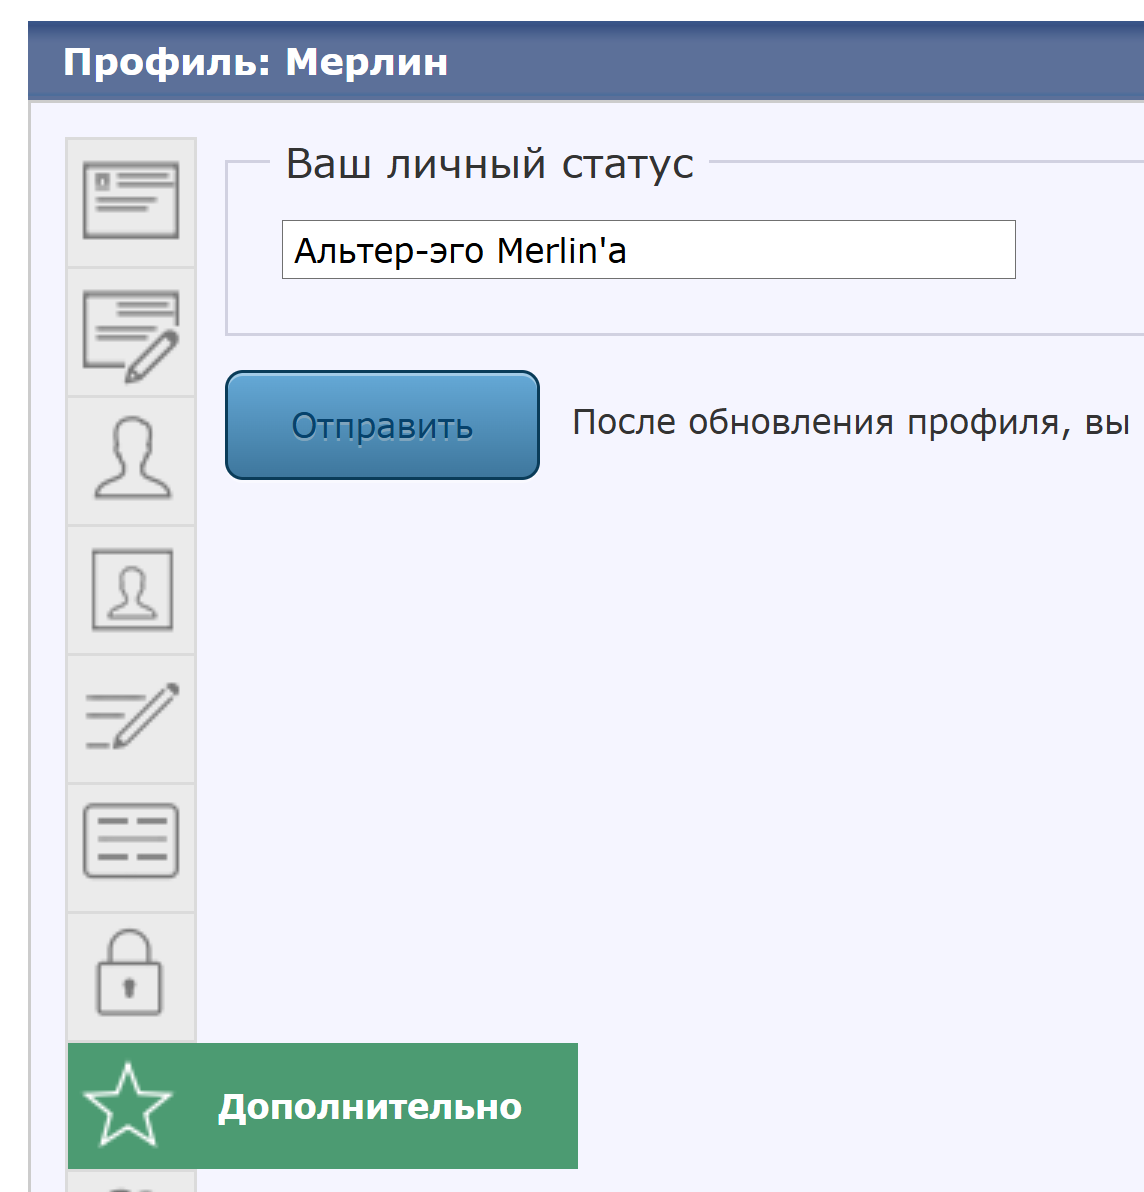Screen dimensions: 1144x1192
Task: Click the lines with pencil signature icon
Action: (131, 718)
